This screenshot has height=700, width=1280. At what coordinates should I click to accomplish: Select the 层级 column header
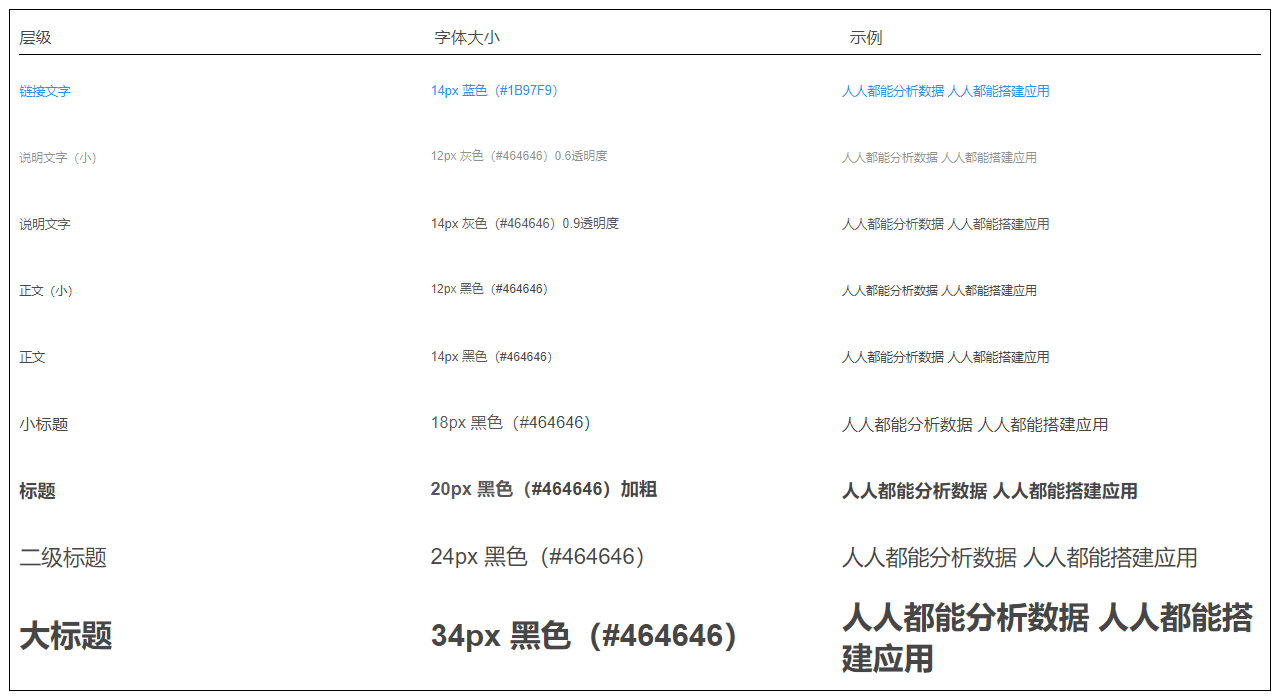pos(35,38)
